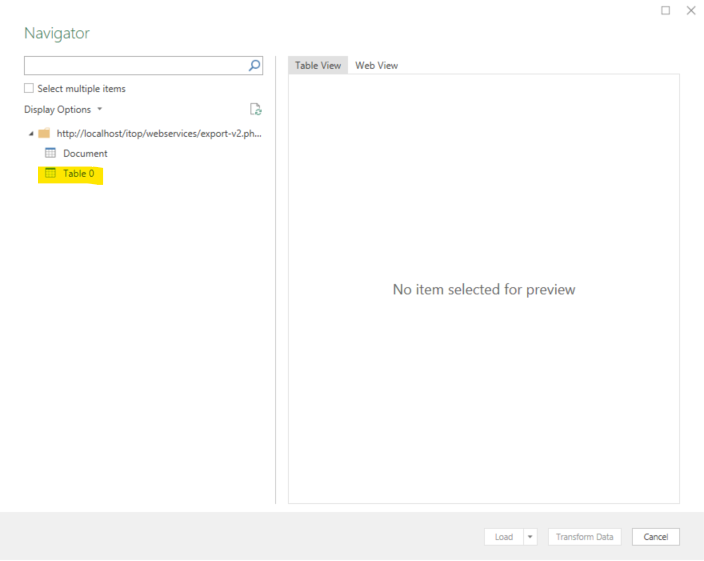The width and height of the screenshot is (704, 561).
Task: Click the search magnifier icon
Action: click(254, 66)
